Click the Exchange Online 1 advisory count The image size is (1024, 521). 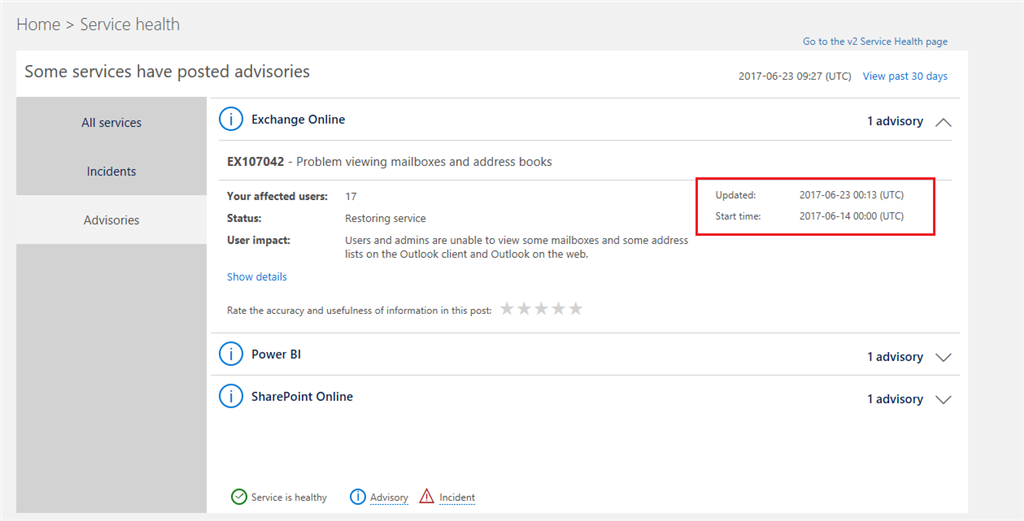[x=895, y=121]
